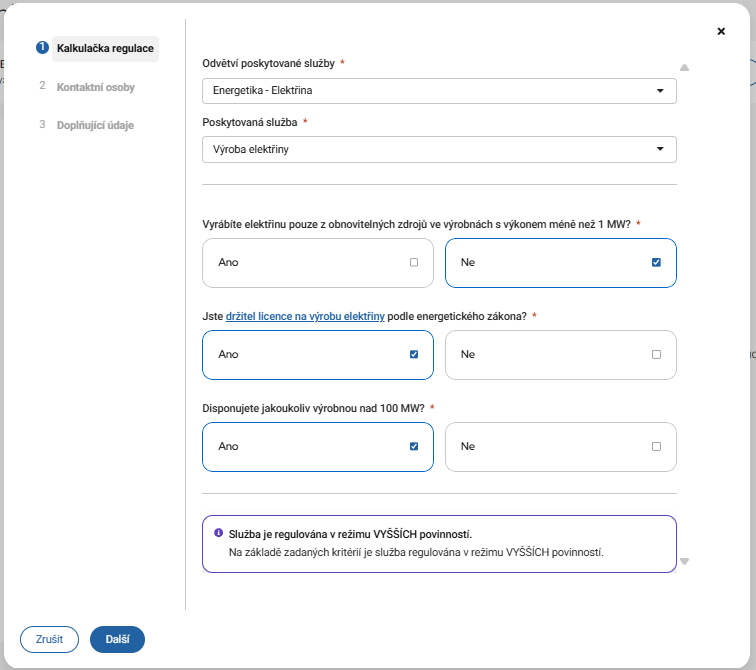Expand the Poskytovaná služba dropdown

pos(439,149)
